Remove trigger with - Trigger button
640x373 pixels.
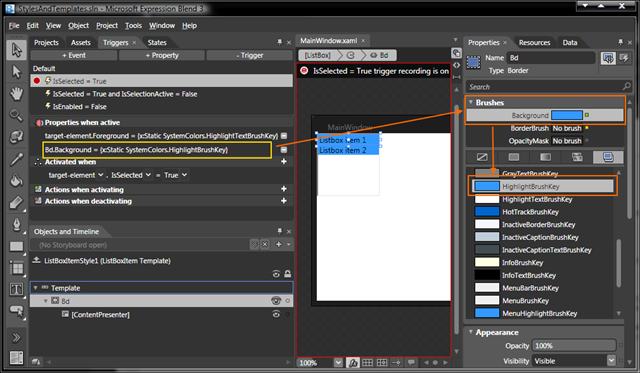click(249, 55)
